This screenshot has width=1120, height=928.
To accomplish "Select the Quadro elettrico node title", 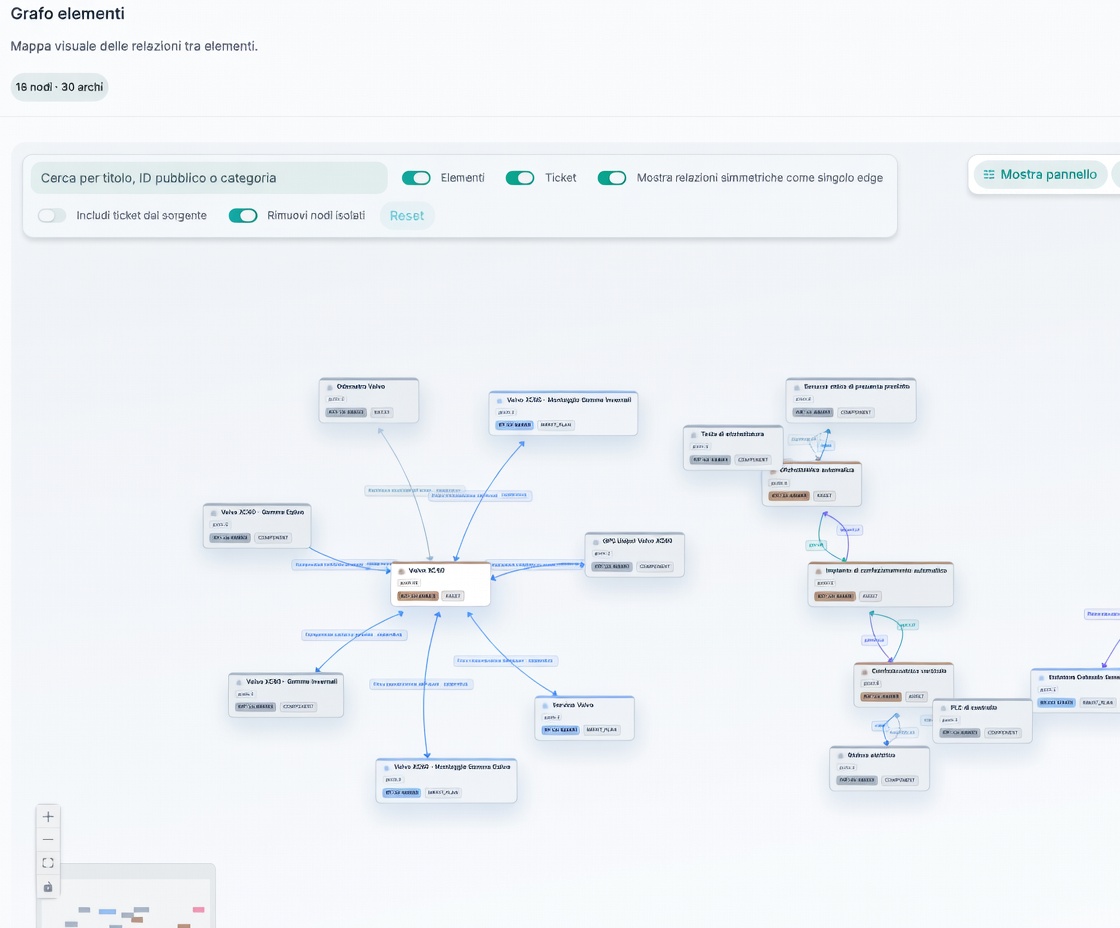I will click(x=871, y=755).
